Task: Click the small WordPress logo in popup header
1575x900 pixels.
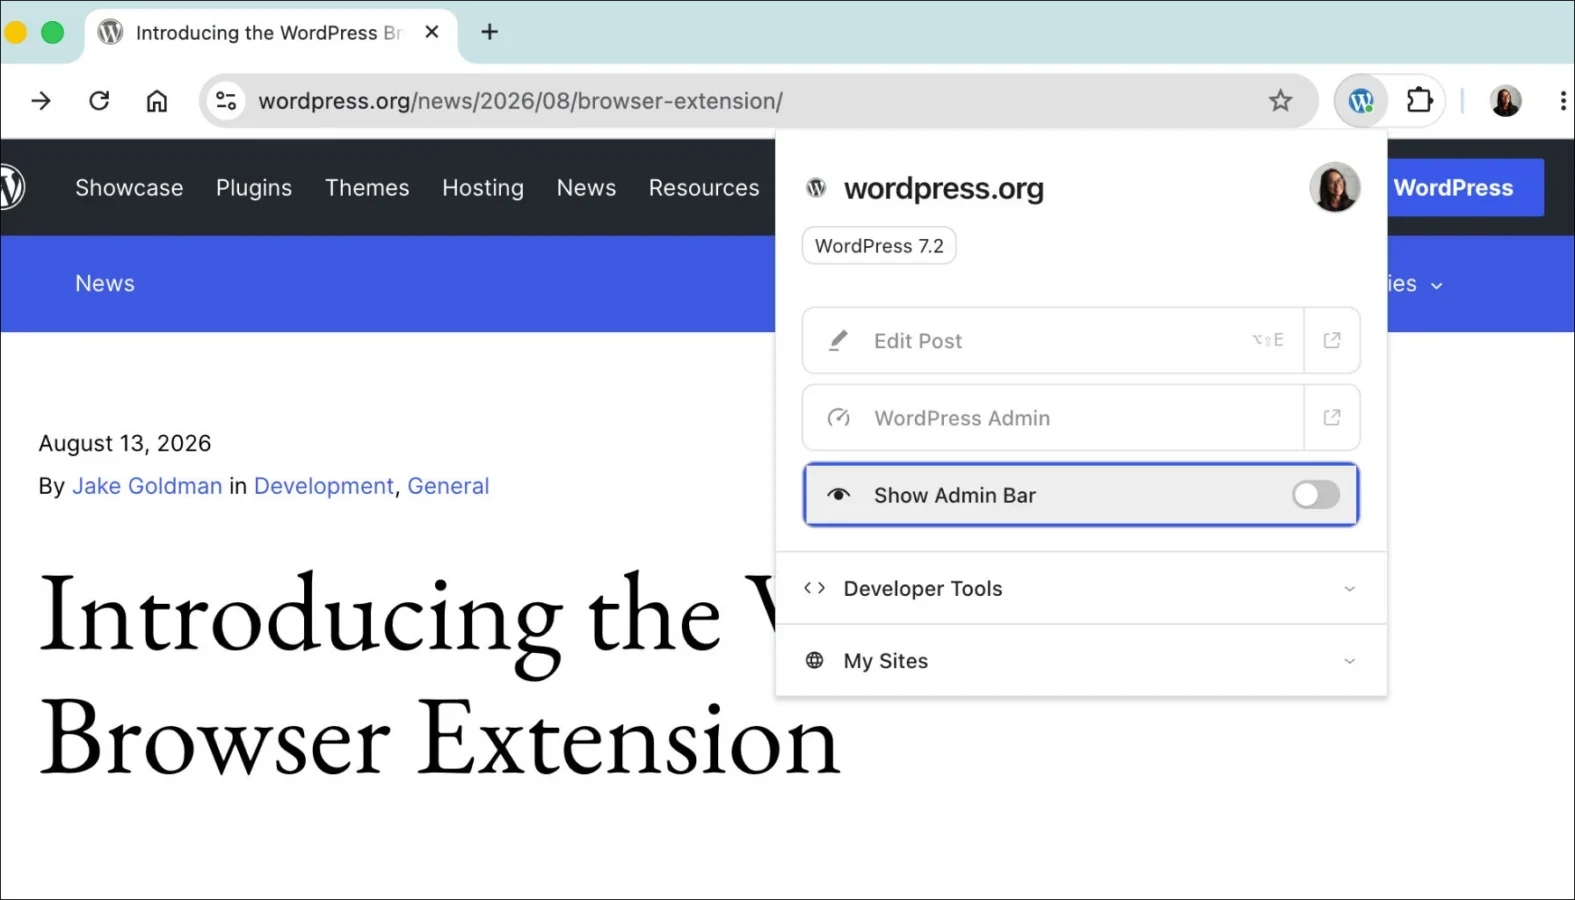Action: point(816,187)
